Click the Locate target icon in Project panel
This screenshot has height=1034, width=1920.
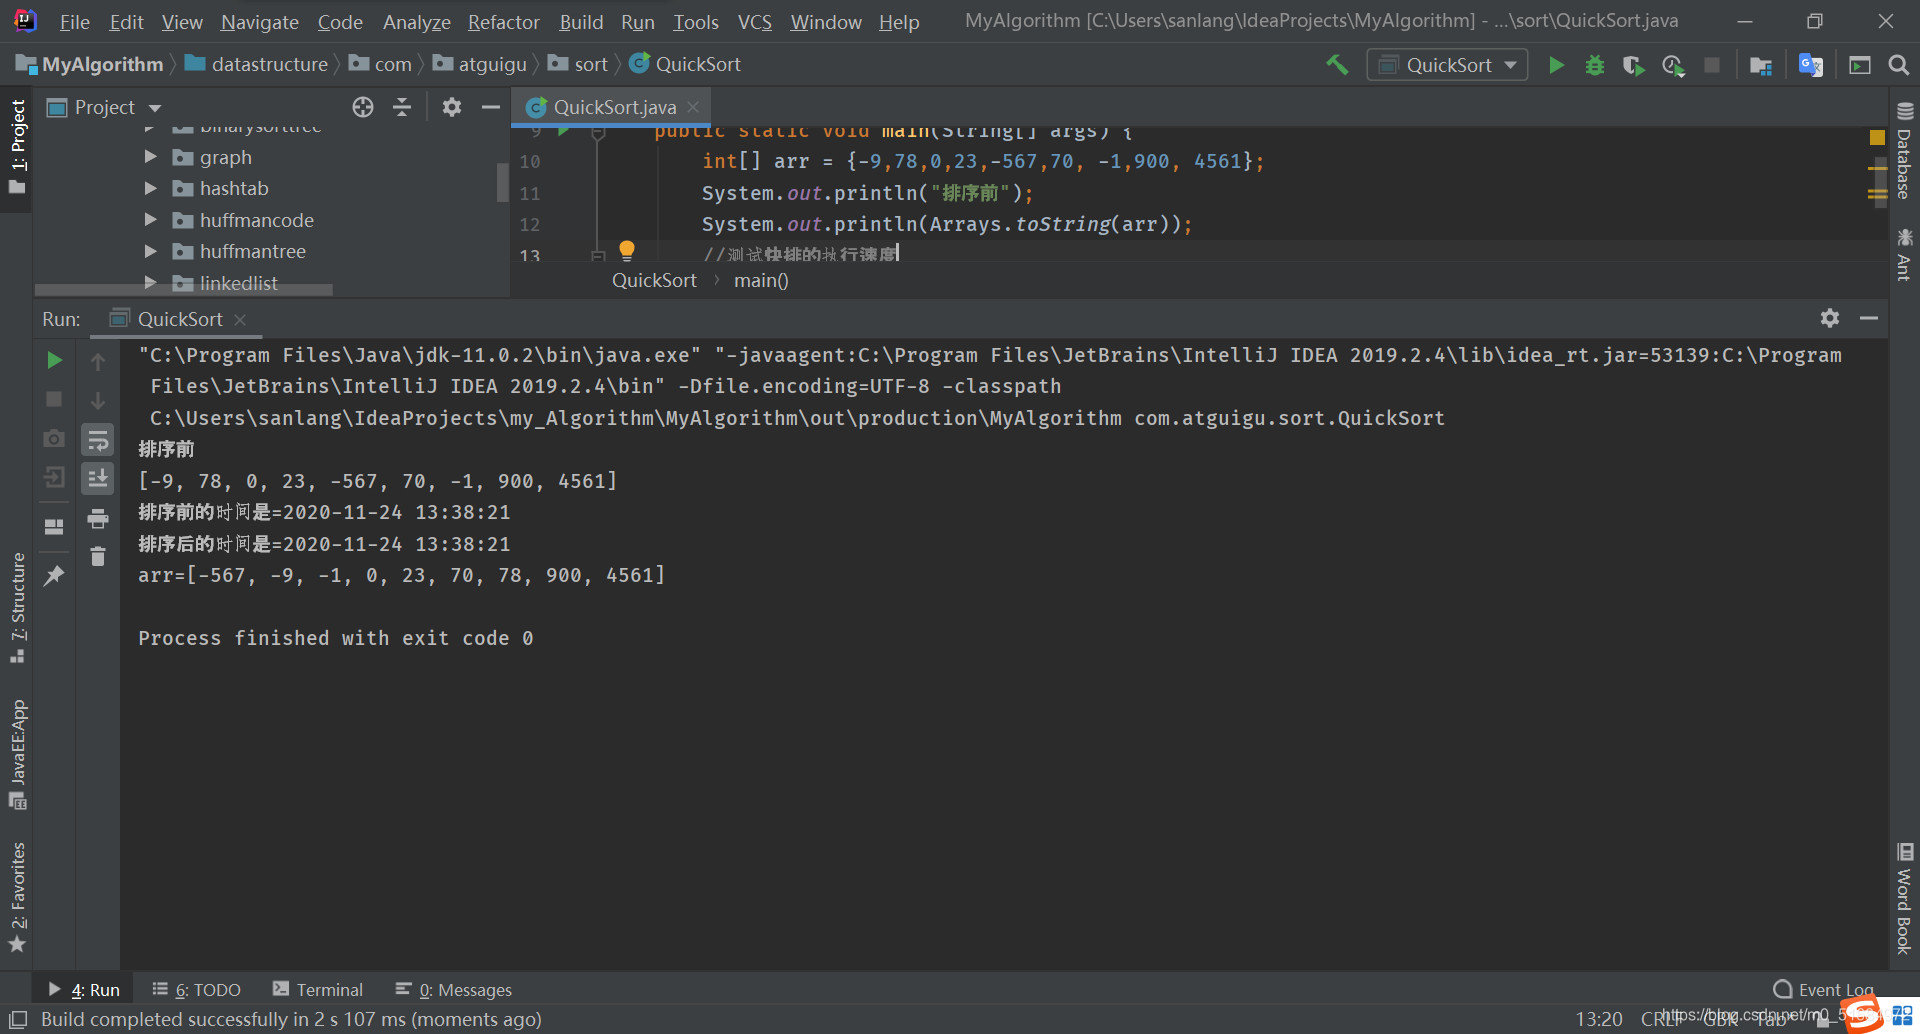(363, 107)
